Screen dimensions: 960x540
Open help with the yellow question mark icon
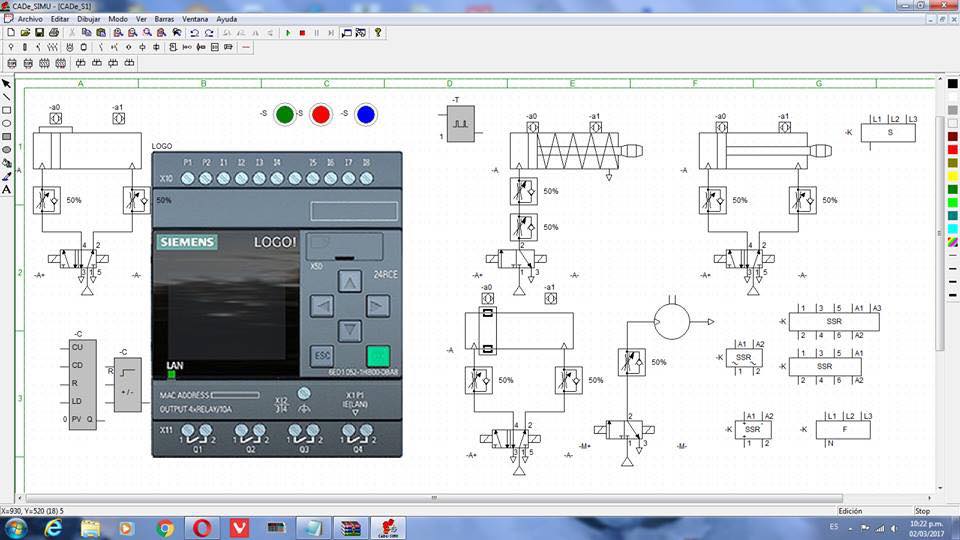(x=378, y=32)
